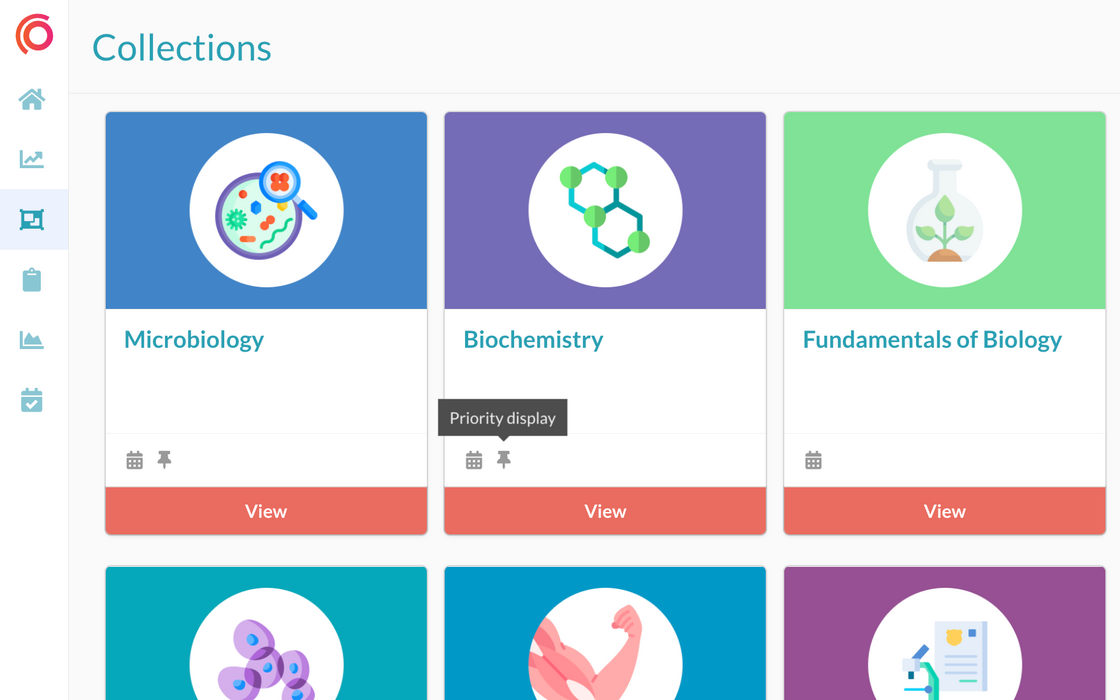Open the clipboard sidebar icon
This screenshot has height=700, width=1120.
[x=32, y=280]
